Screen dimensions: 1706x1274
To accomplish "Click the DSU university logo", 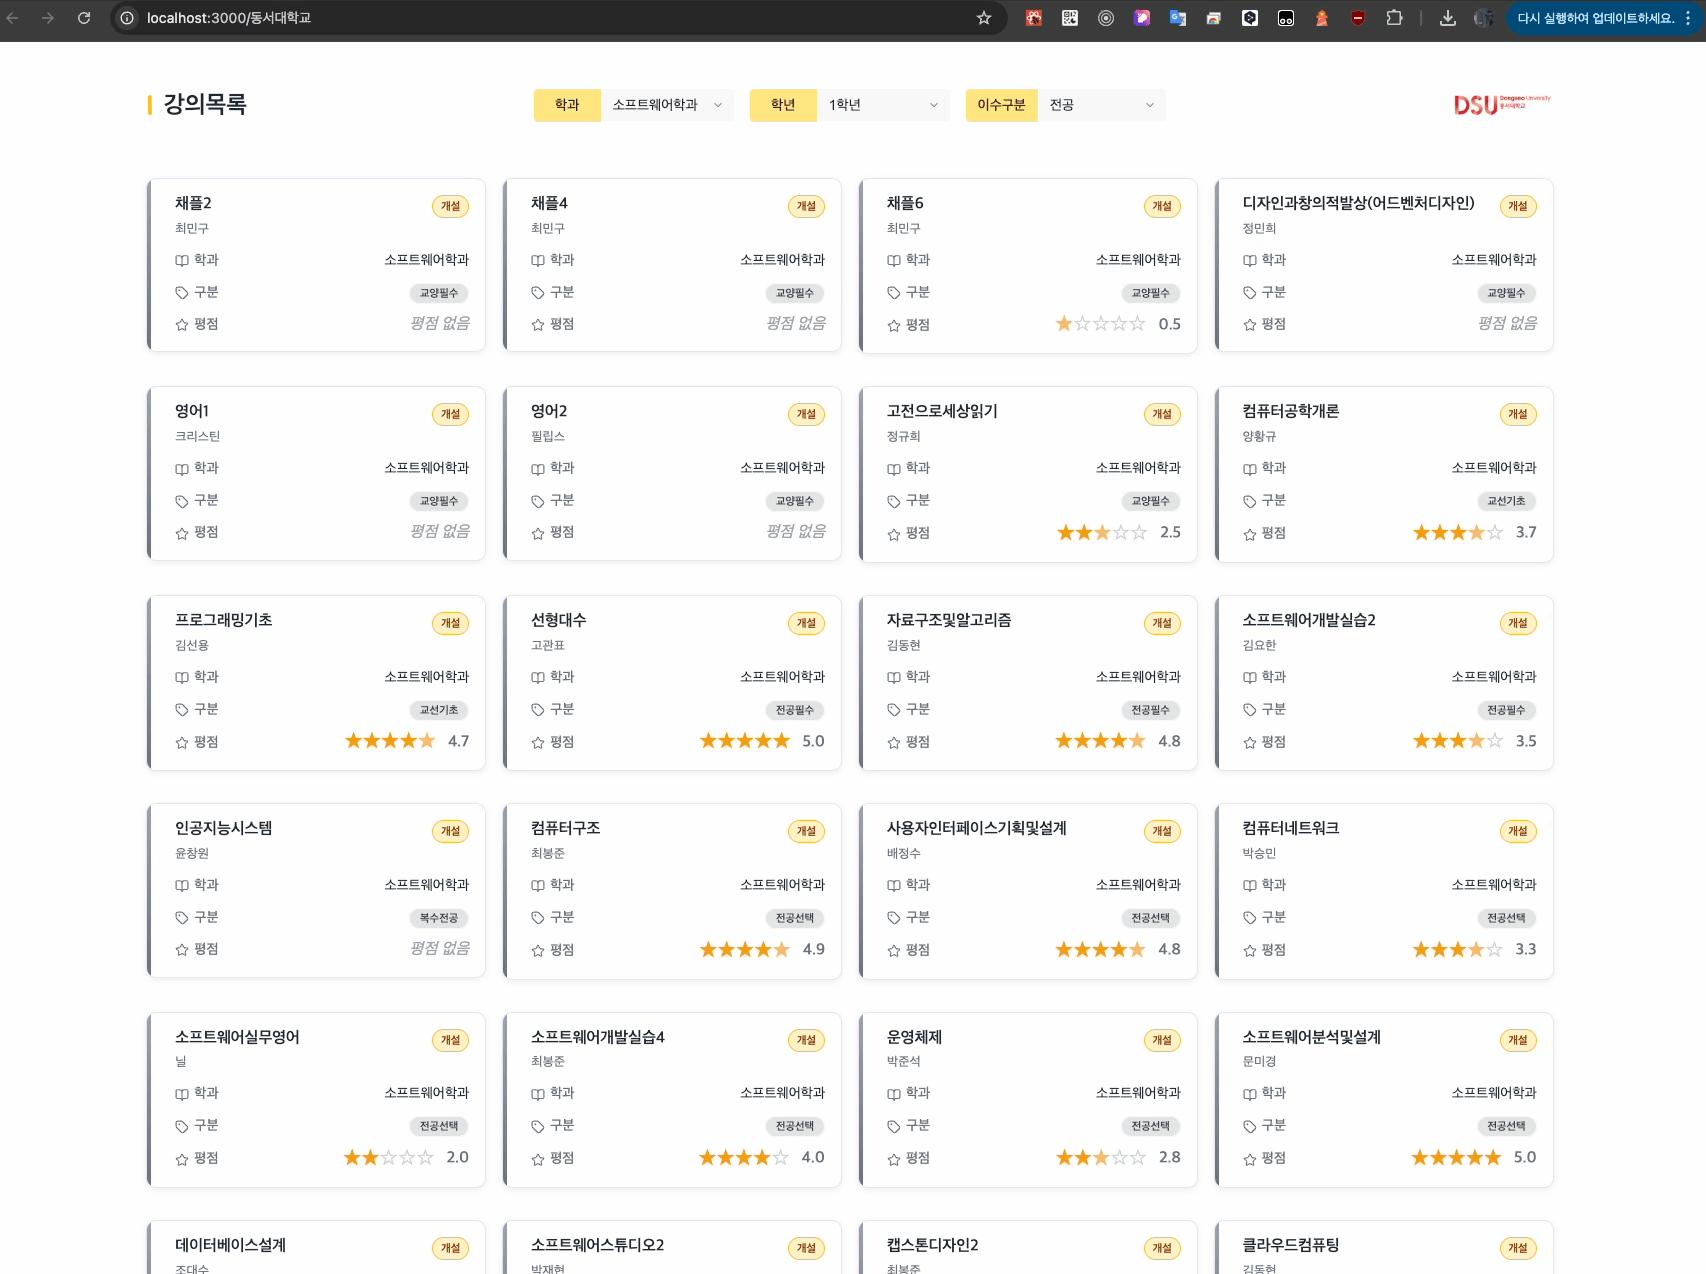I will 1500,104.
